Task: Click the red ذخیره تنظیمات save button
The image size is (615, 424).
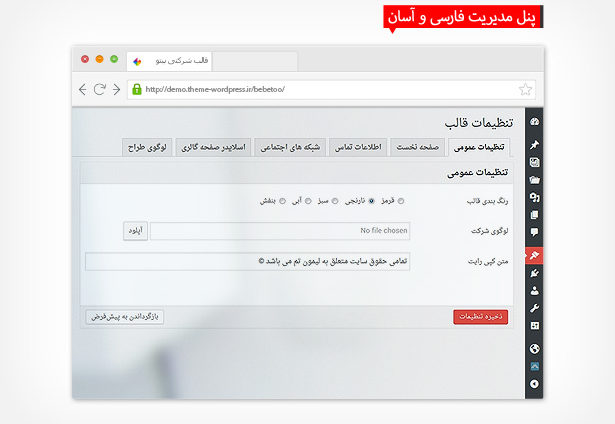Action: [x=480, y=317]
